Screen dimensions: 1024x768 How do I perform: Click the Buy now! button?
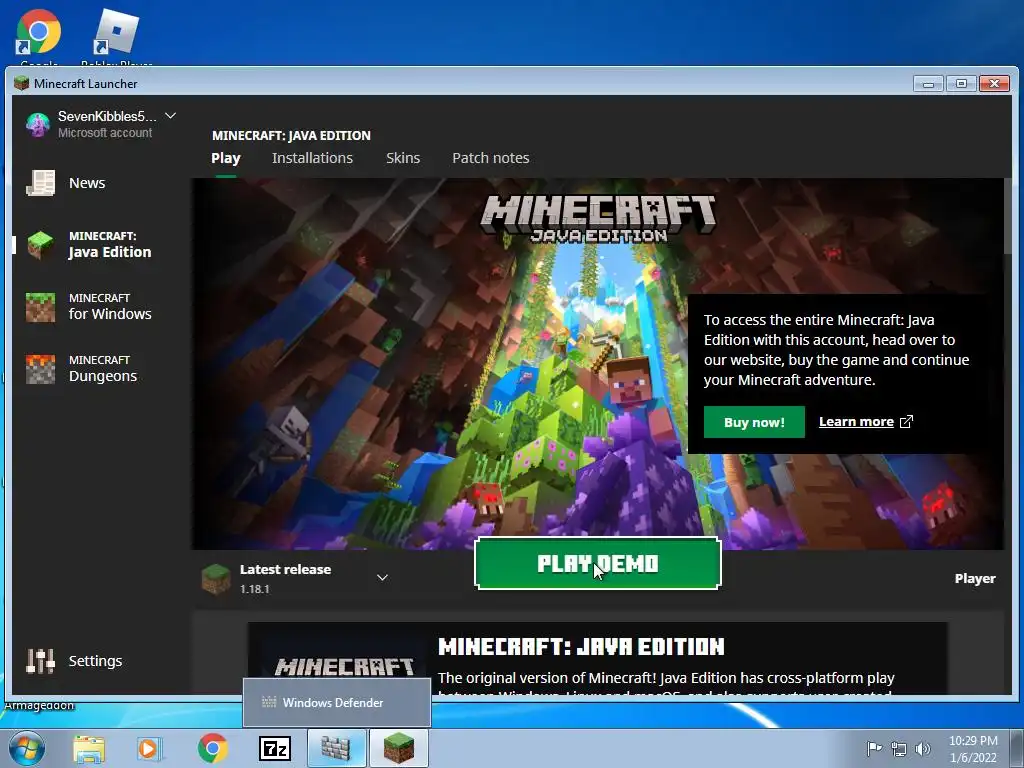(x=754, y=423)
